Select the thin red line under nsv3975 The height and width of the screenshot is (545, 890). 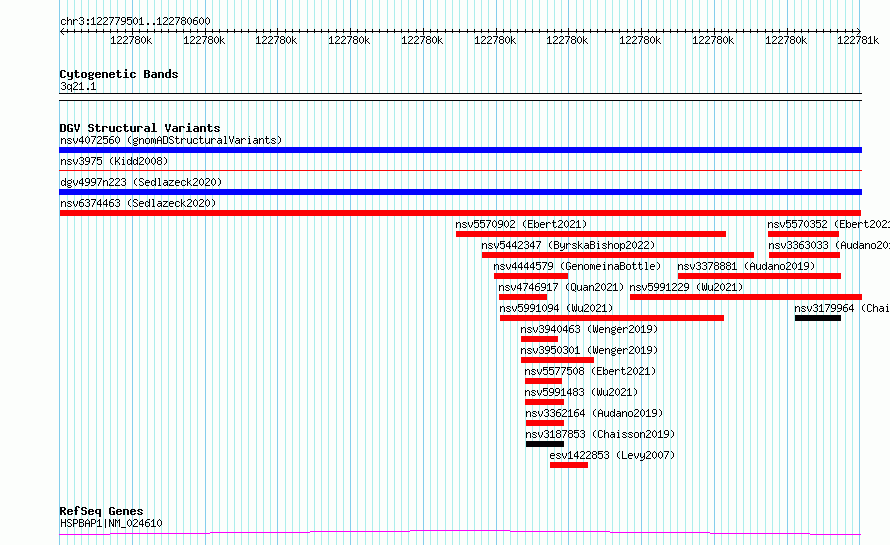point(460,170)
